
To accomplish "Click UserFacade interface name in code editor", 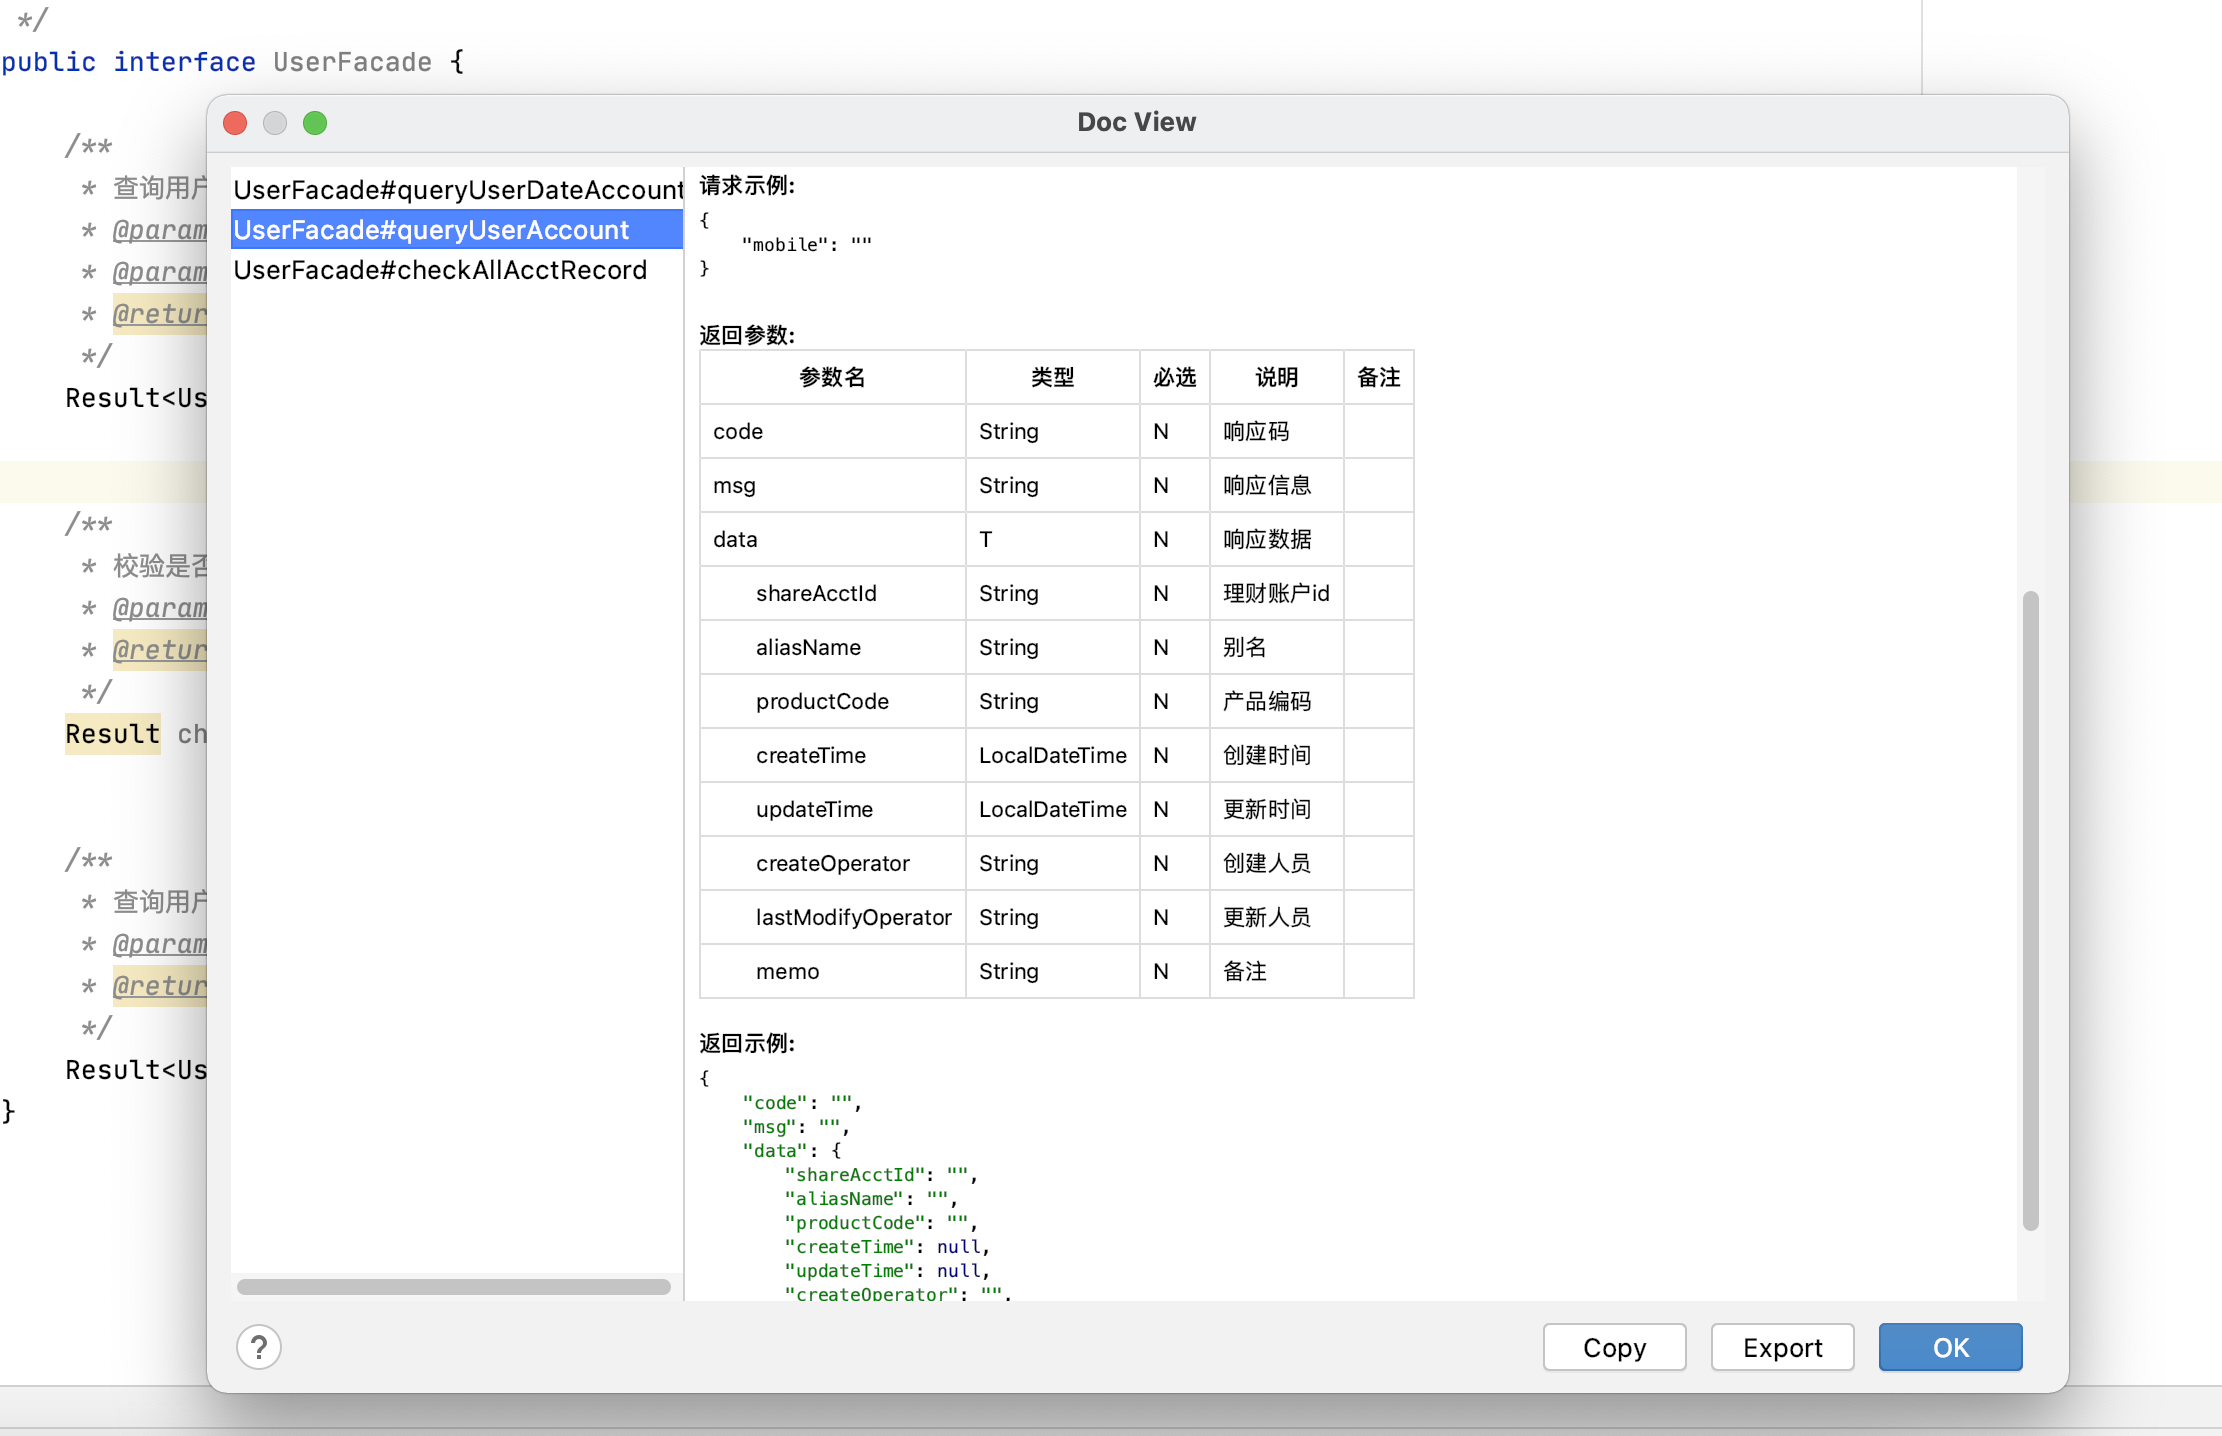I will click(x=352, y=62).
